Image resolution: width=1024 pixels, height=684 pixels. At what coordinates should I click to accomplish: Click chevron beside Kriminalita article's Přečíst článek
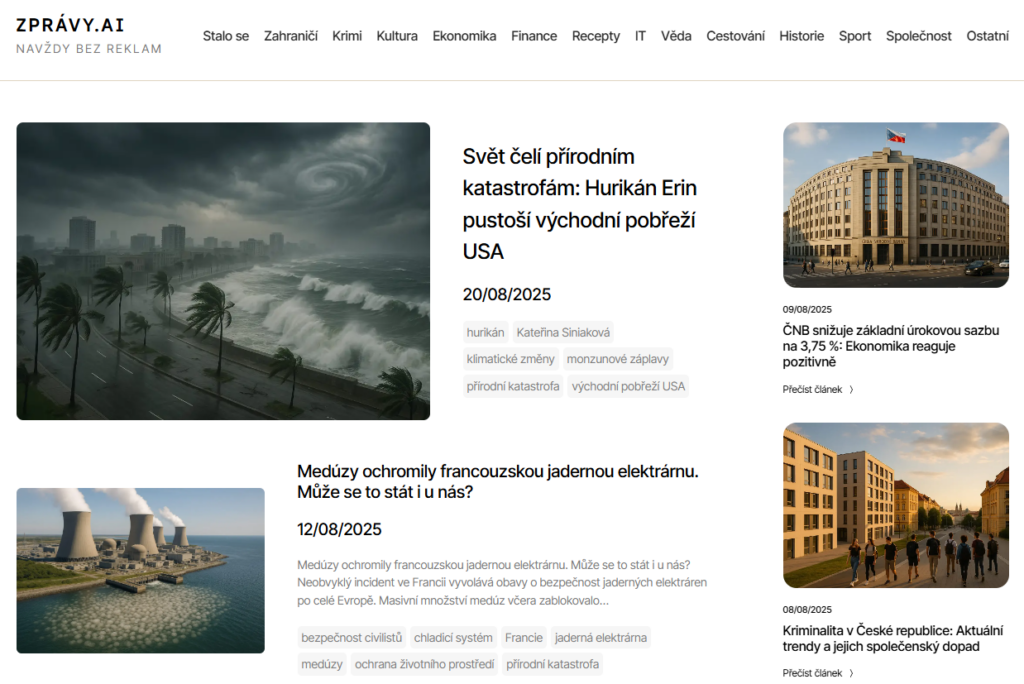tap(851, 673)
